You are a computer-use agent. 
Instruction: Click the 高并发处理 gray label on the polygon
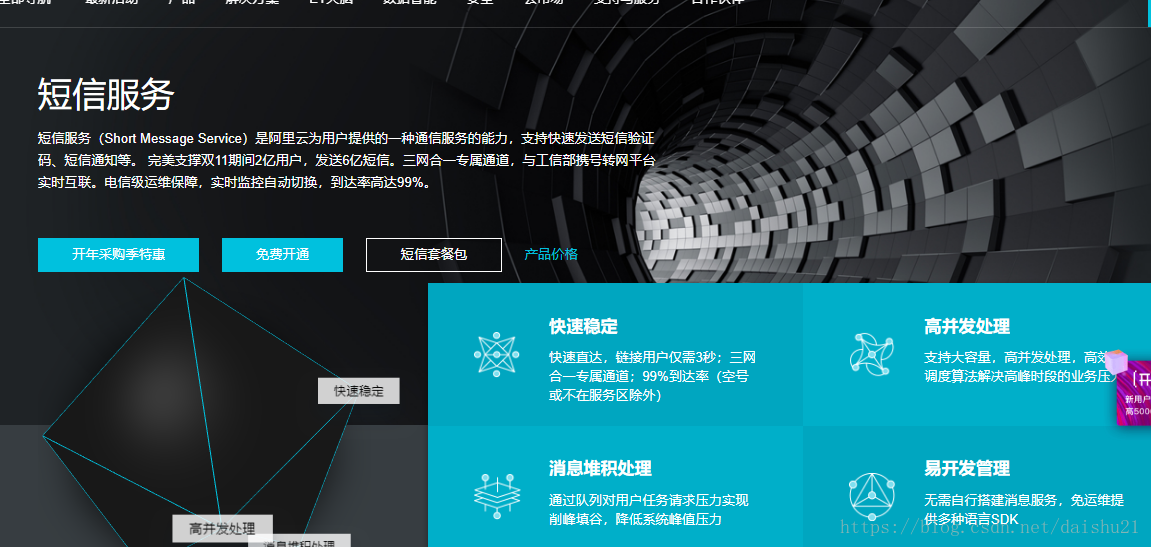[222, 529]
